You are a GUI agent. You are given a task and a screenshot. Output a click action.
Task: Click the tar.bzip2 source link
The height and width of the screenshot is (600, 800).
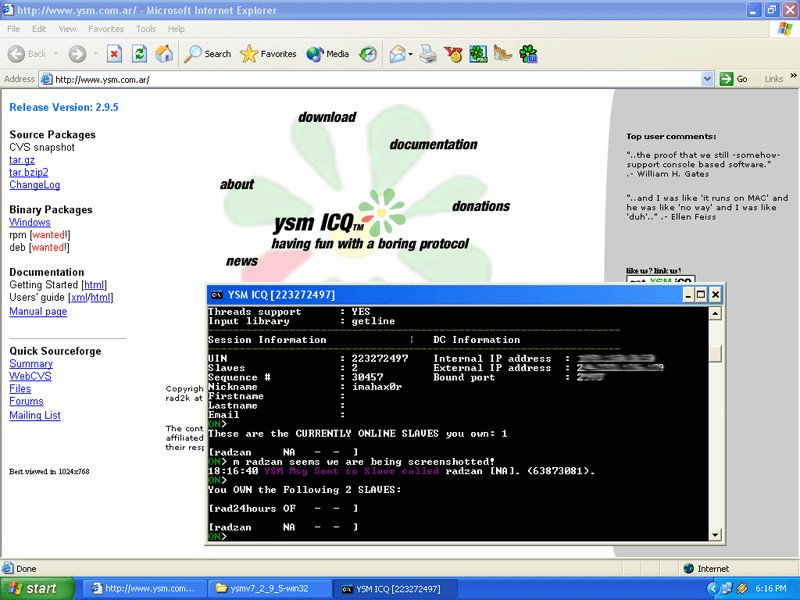click(x=29, y=172)
